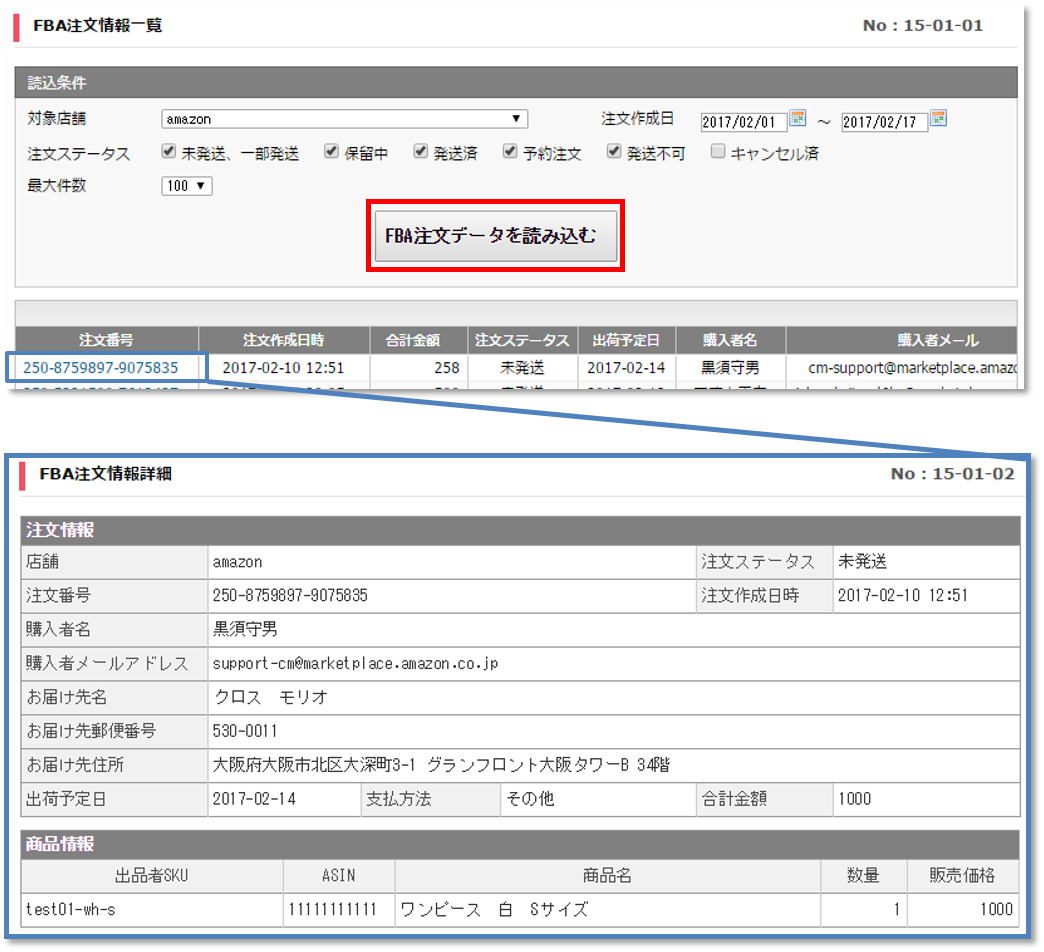The height and width of the screenshot is (952, 1044).
Task: Click the detail 店舗 value amazon
Action: pos(237,562)
